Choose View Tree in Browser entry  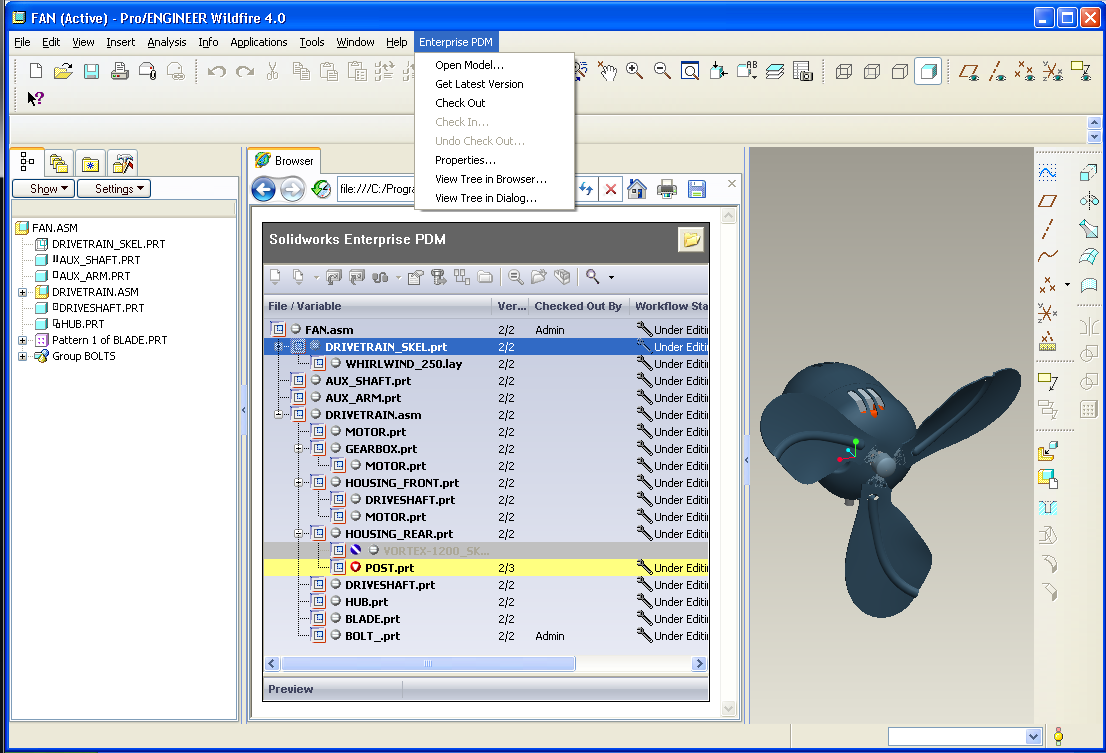coord(491,179)
